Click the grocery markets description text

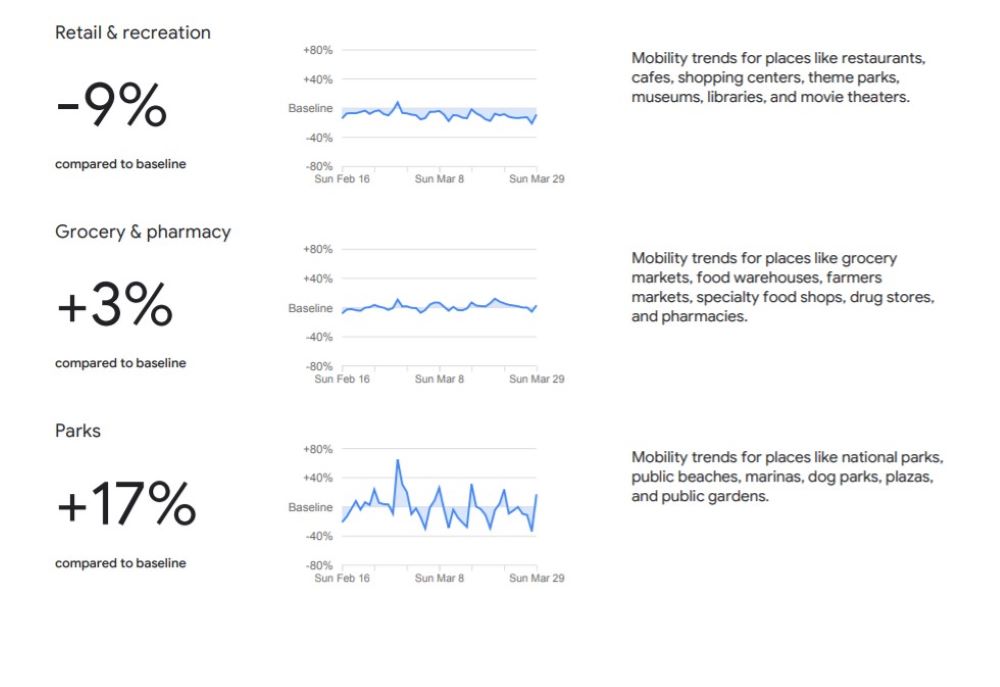coord(783,287)
